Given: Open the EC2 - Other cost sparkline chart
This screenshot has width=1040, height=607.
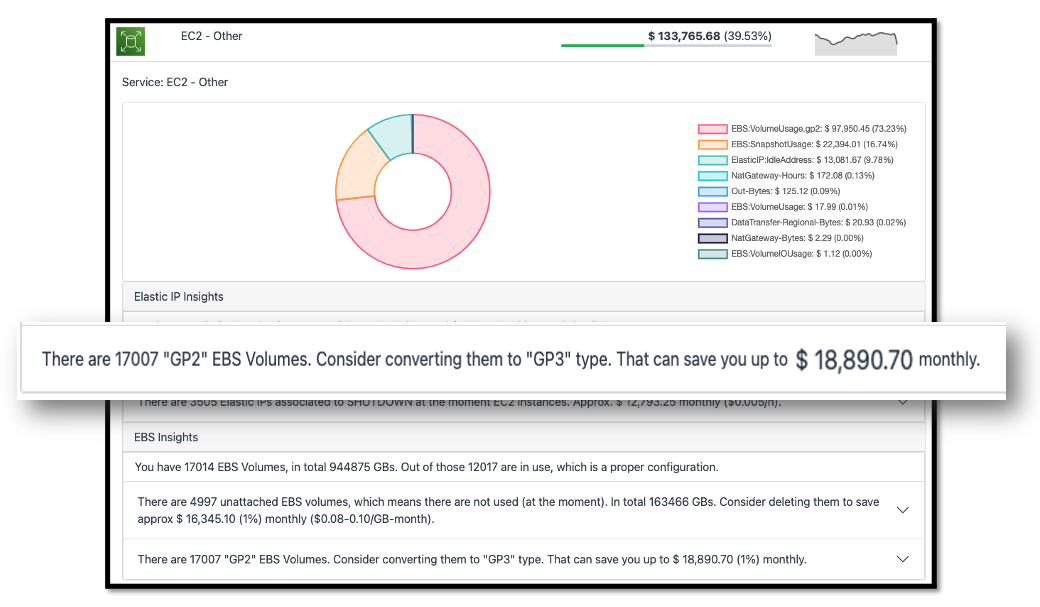Looking at the screenshot, I should click(856, 43).
